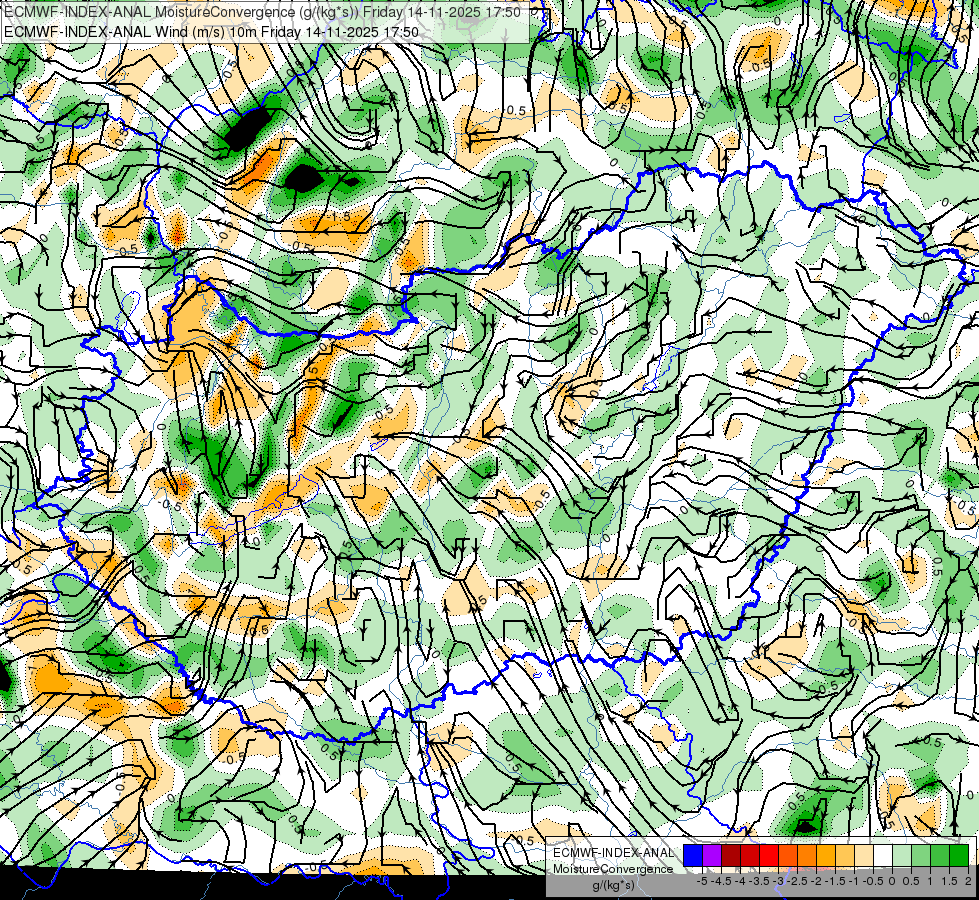
Task: Choose the 2 value on legend scale
Action: (x=968, y=881)
